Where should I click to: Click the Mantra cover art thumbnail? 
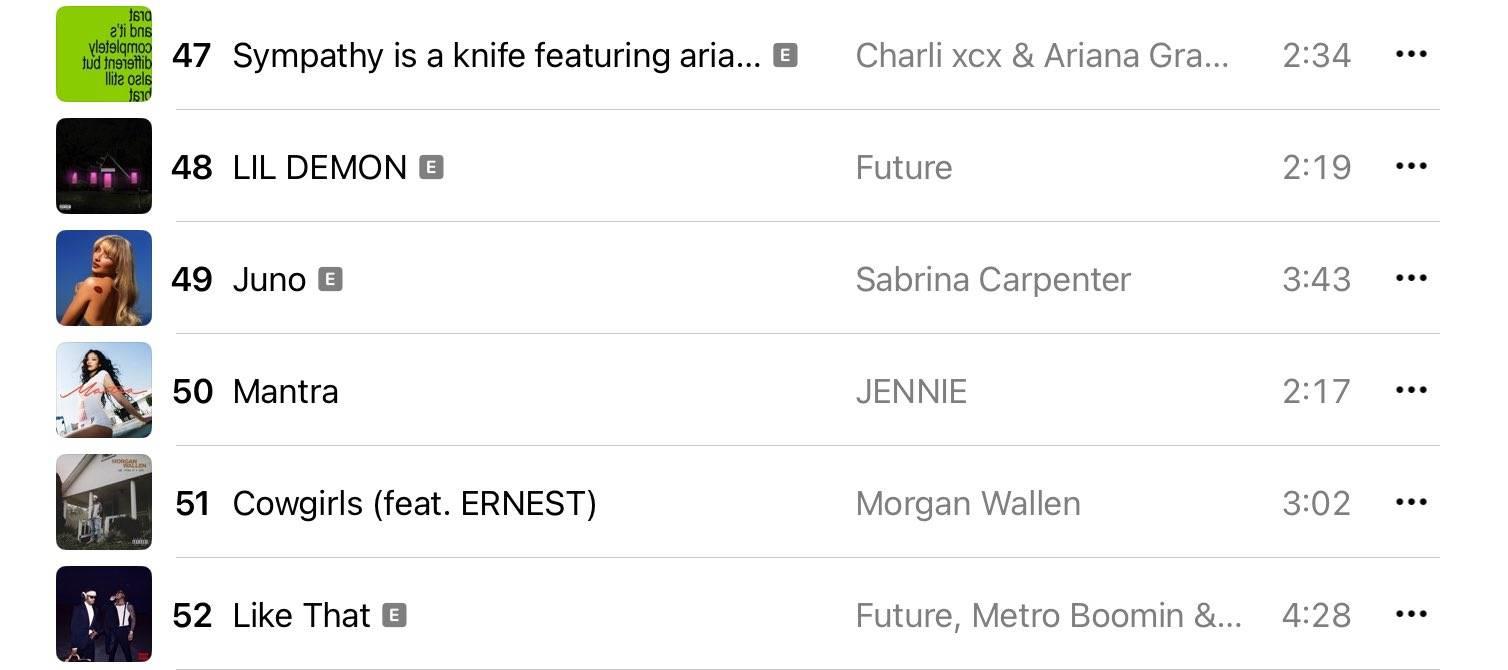(104, 390)
